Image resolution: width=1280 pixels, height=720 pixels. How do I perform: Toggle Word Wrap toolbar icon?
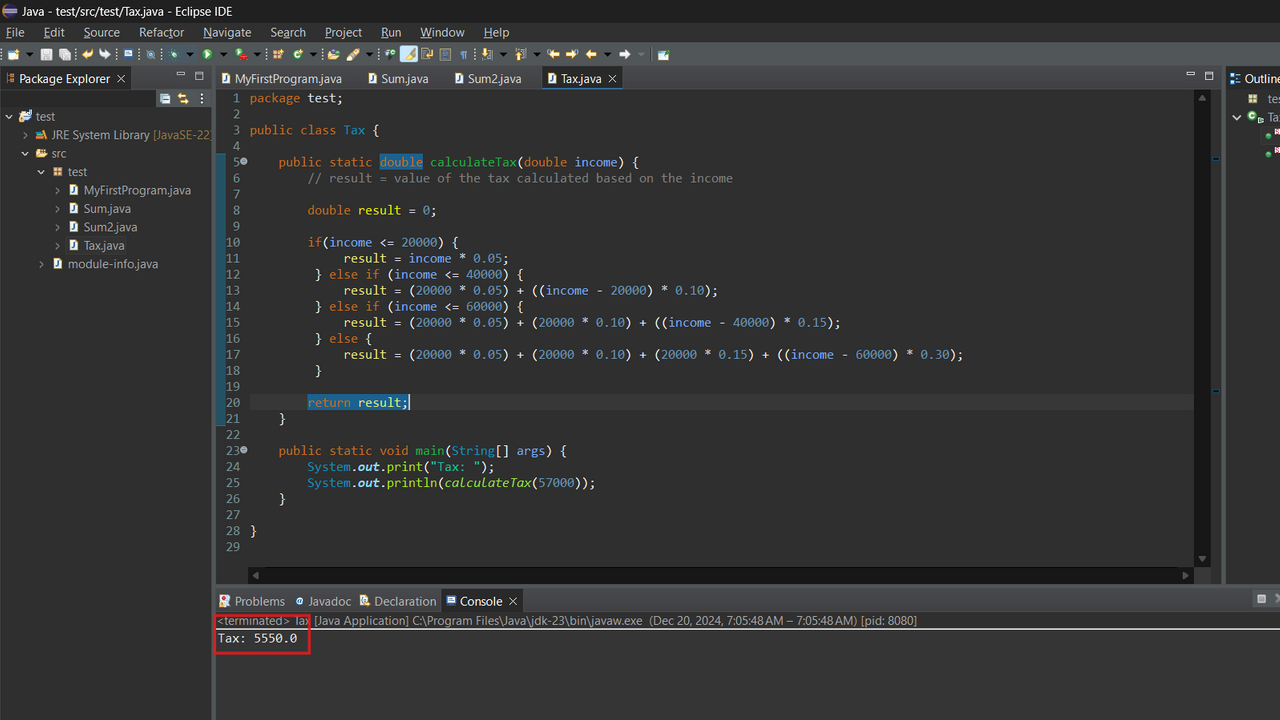428,54
